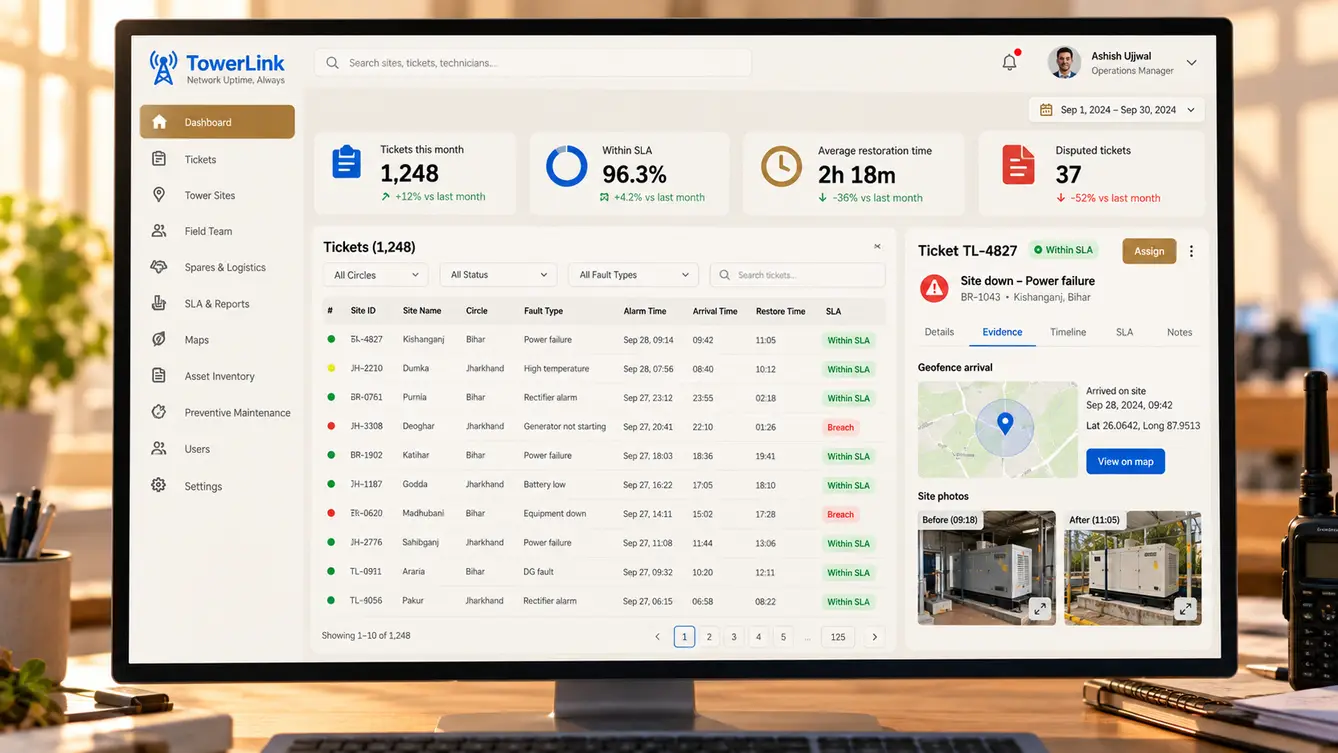The height and width of the screenshot is (753, 1338).
Task: Open the Disputed tickets card
Action: pos(1091,173)
